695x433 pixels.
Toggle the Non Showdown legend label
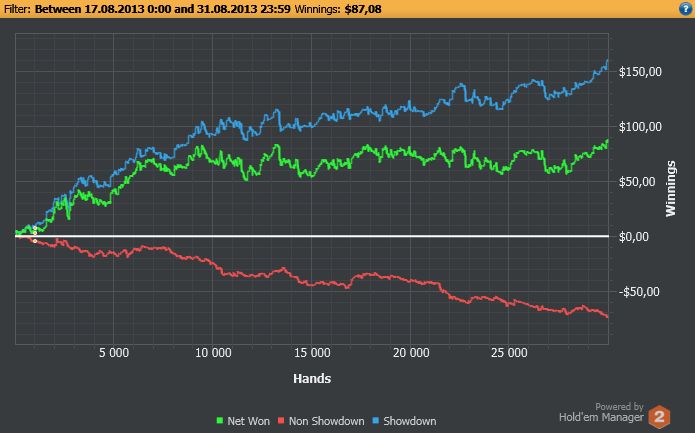327,421
